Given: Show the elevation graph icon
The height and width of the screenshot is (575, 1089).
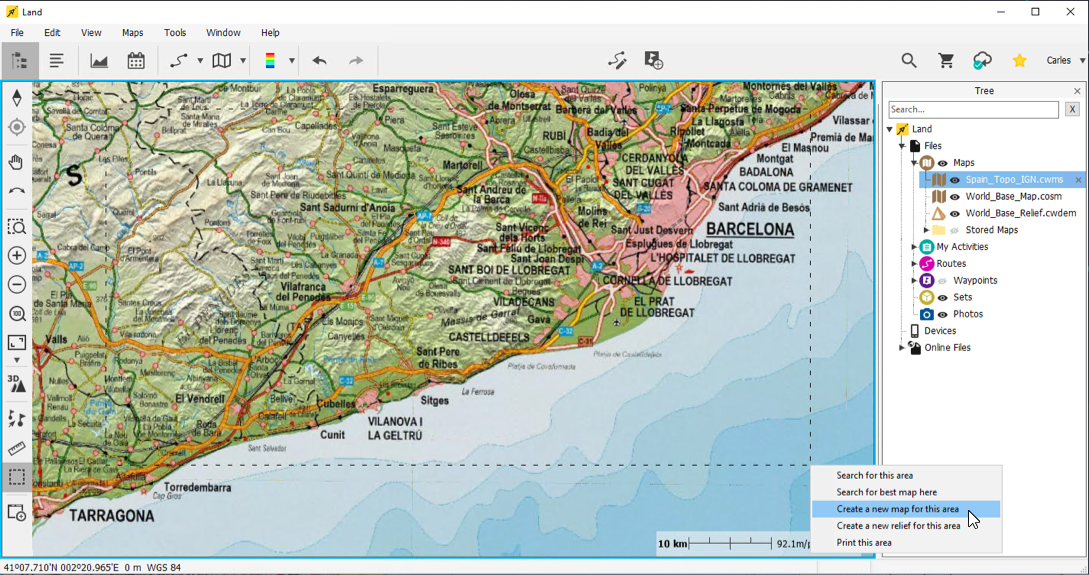Looking at the screenshot, I should pos(99,61).
